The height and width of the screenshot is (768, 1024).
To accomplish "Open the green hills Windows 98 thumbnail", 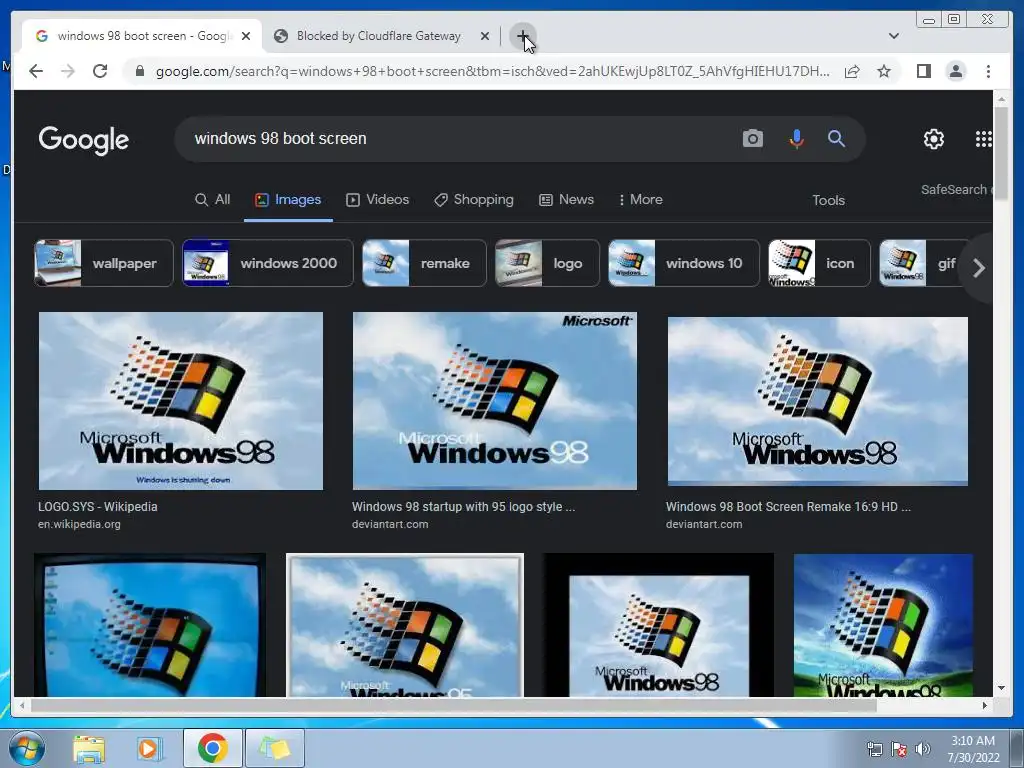I will (x=883, y=625).
